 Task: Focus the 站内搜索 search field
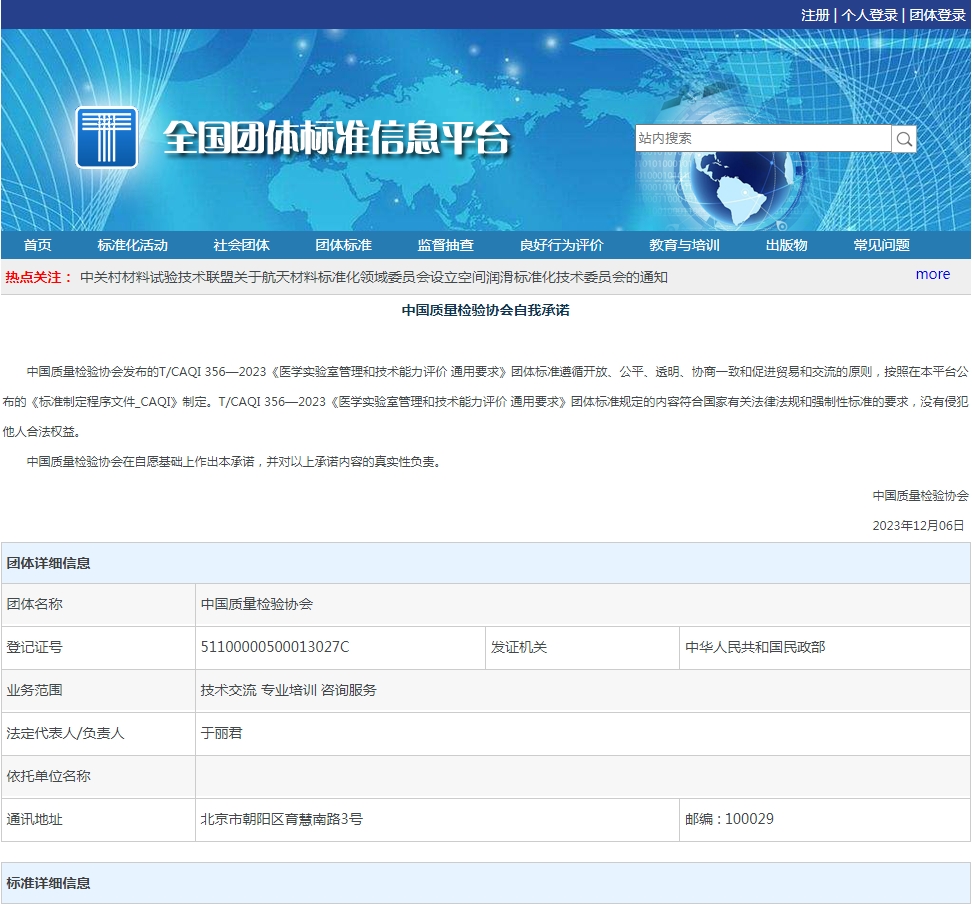click(763, 138)
